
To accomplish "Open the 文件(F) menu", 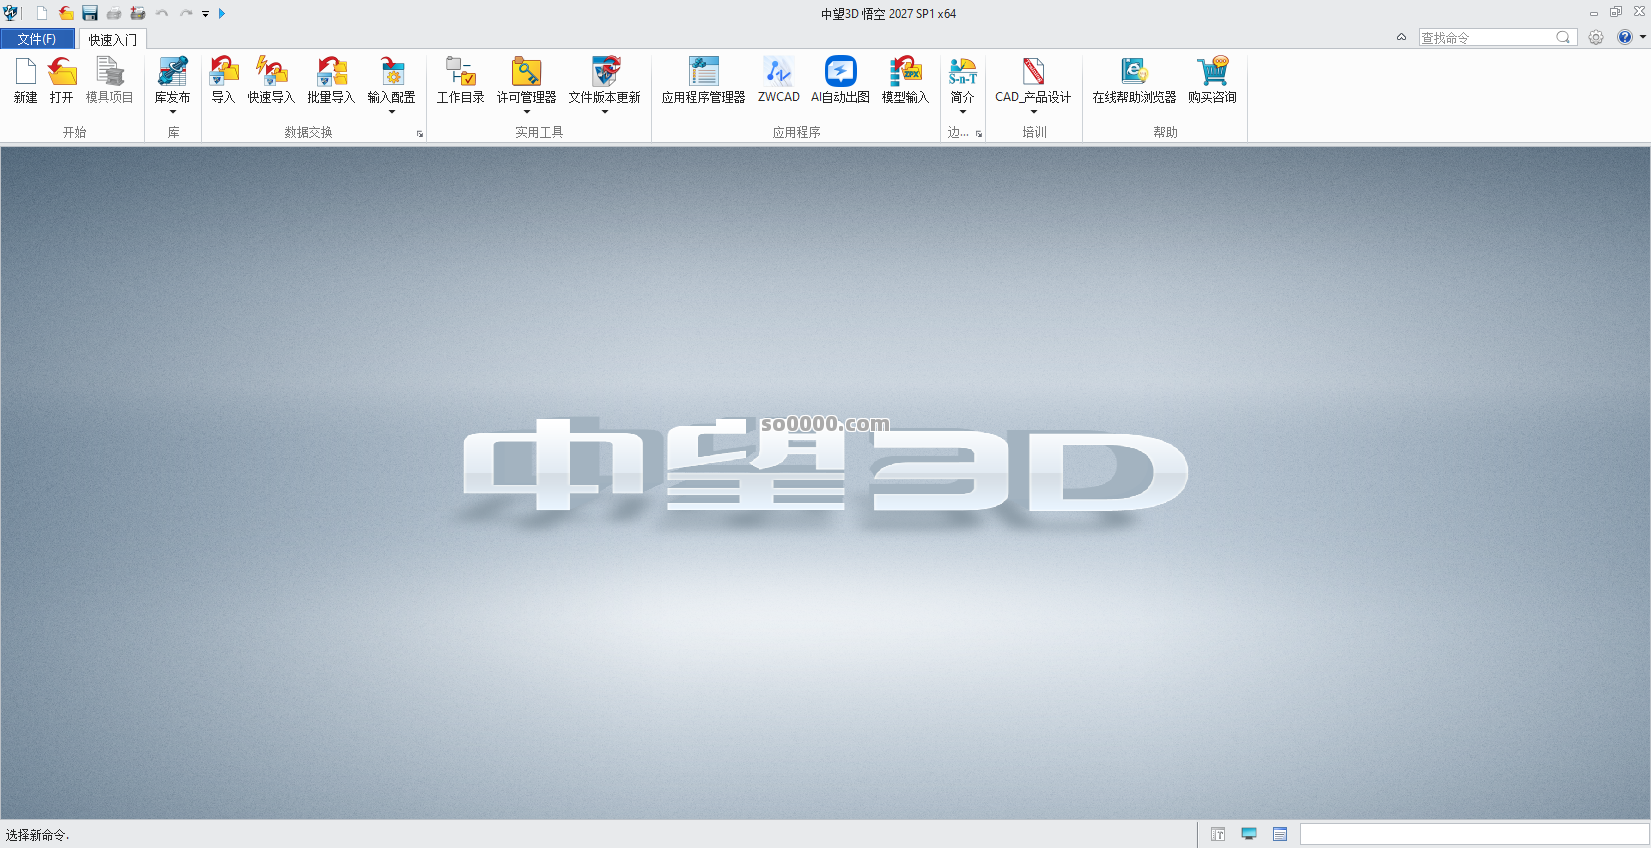I will click(x=37, y=39).
